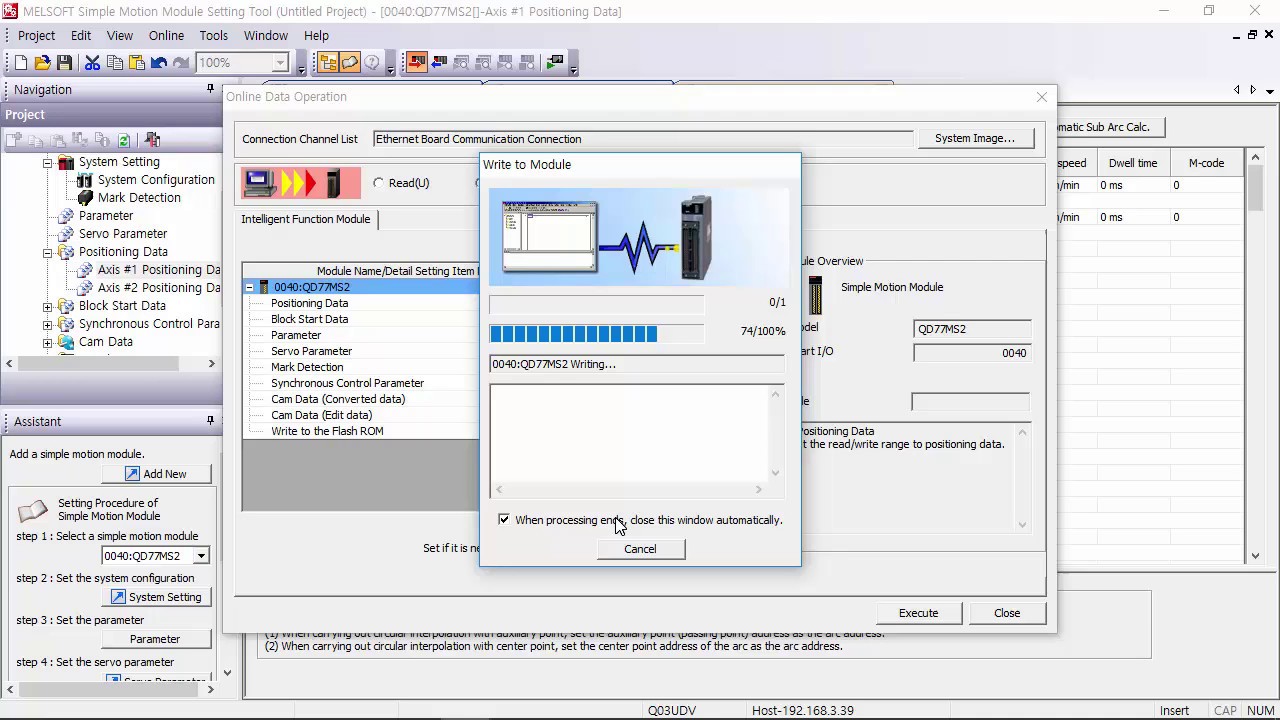Screen dimensions: 1280x720
Task: Select the Read(U) radio button
Action: [379, 183]
